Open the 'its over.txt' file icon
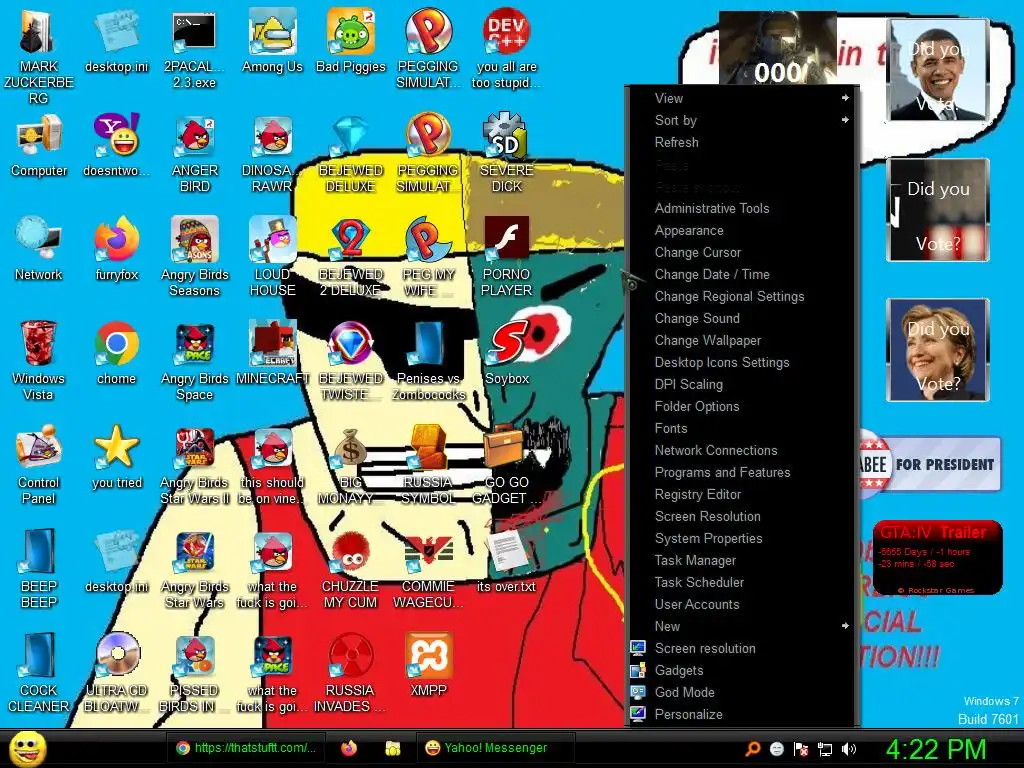Image resolution: width=1024 pixels, height=768 pixels. click(x=506, y=560)
